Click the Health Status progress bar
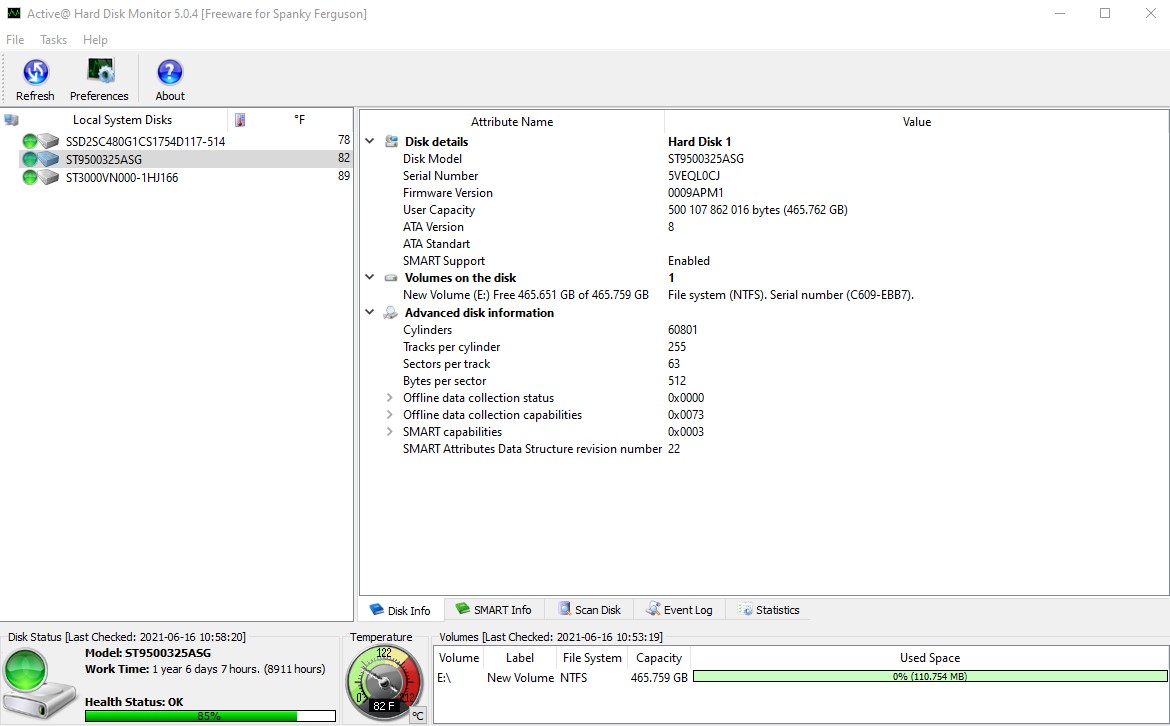 tap(210, 716)
